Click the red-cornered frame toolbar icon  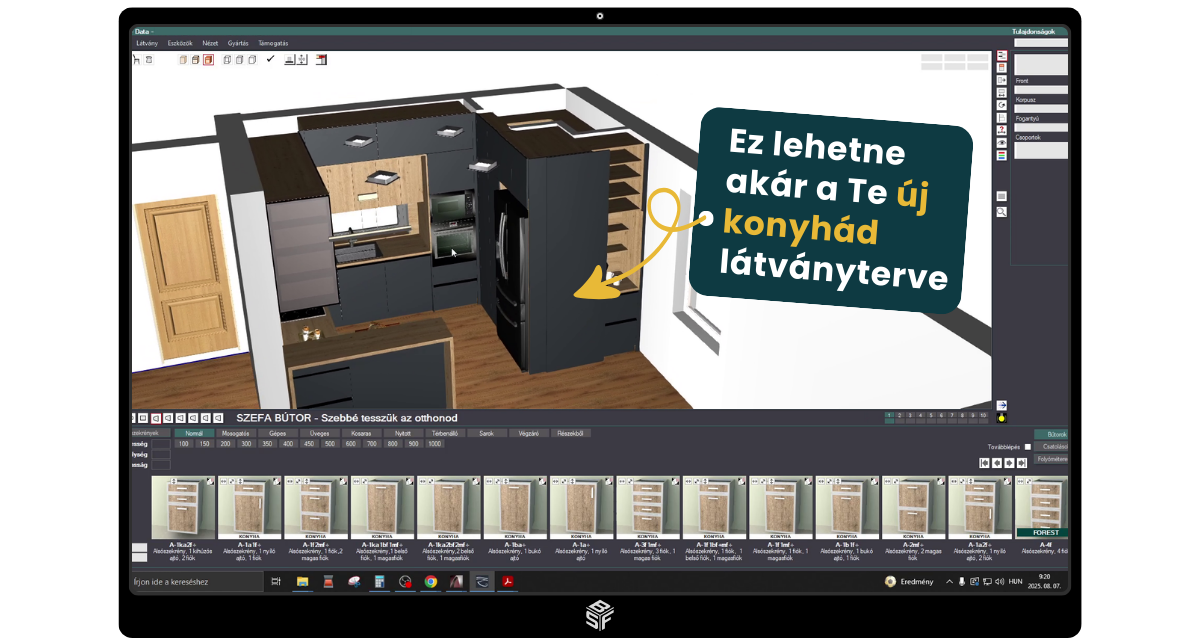click(x=321, y=60)
